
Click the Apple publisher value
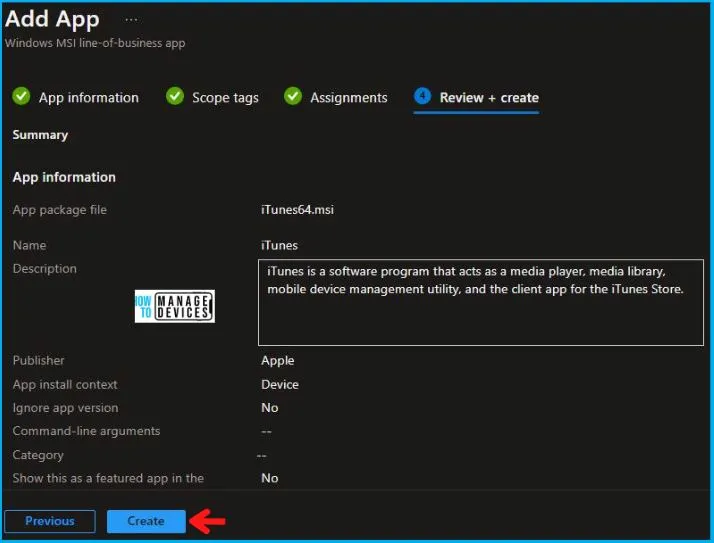[x=277, y=361]
